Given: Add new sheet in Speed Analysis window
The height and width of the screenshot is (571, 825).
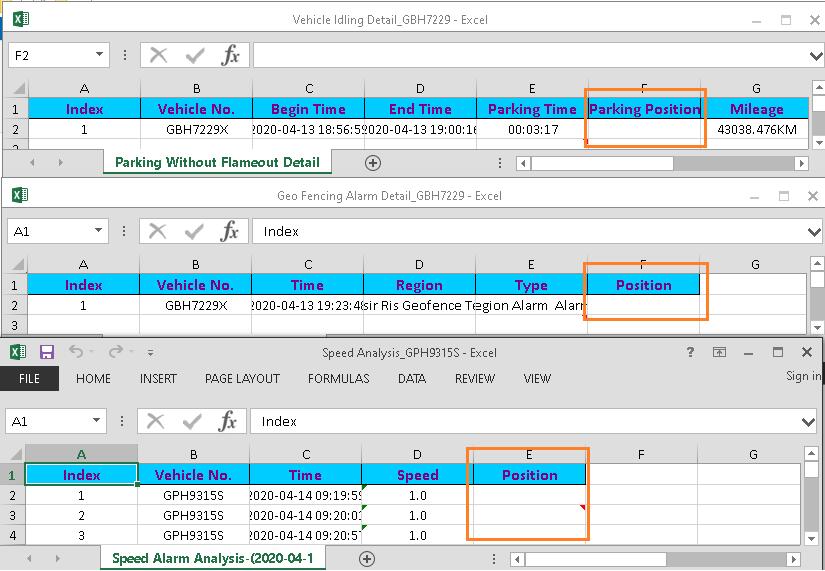Looking at the screenshot, I should point(367,558).
